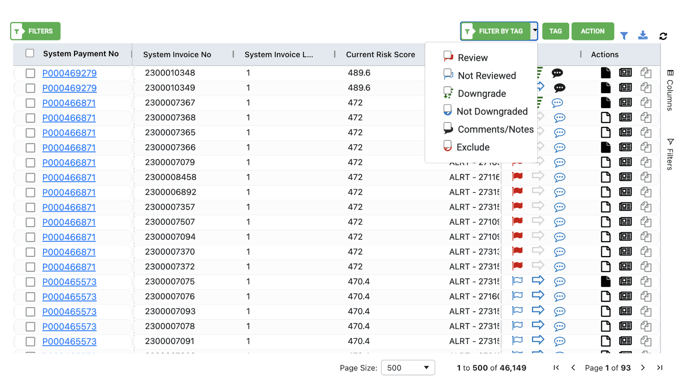Open the Columns side panel
The image size is (688, 381).
(x=670, y=90)
